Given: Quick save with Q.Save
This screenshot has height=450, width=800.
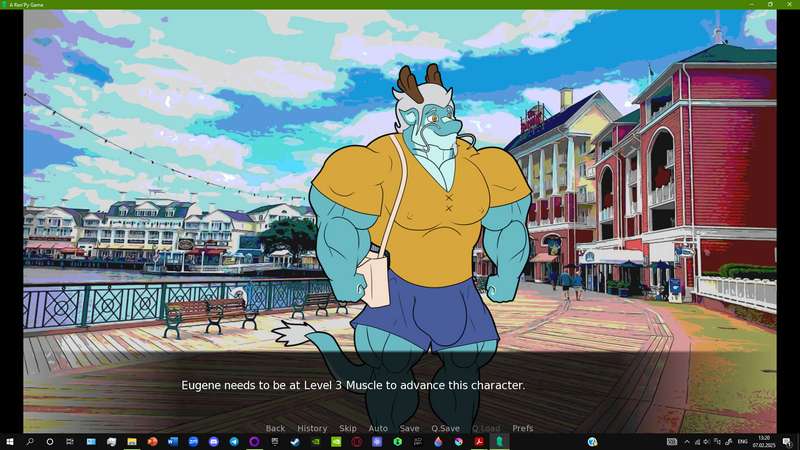Looking at the screenshot, I should [x=445, y=428].
